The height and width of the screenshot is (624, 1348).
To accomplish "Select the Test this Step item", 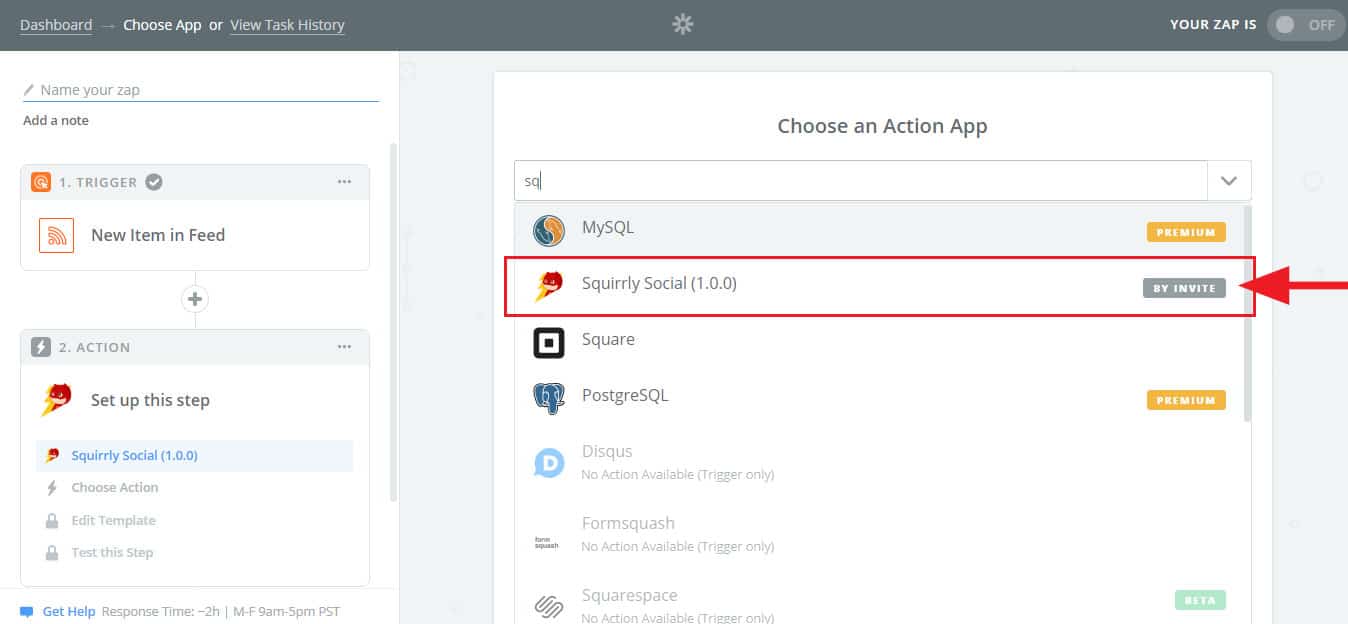I will pyautogui.click(x=112, y=553).
